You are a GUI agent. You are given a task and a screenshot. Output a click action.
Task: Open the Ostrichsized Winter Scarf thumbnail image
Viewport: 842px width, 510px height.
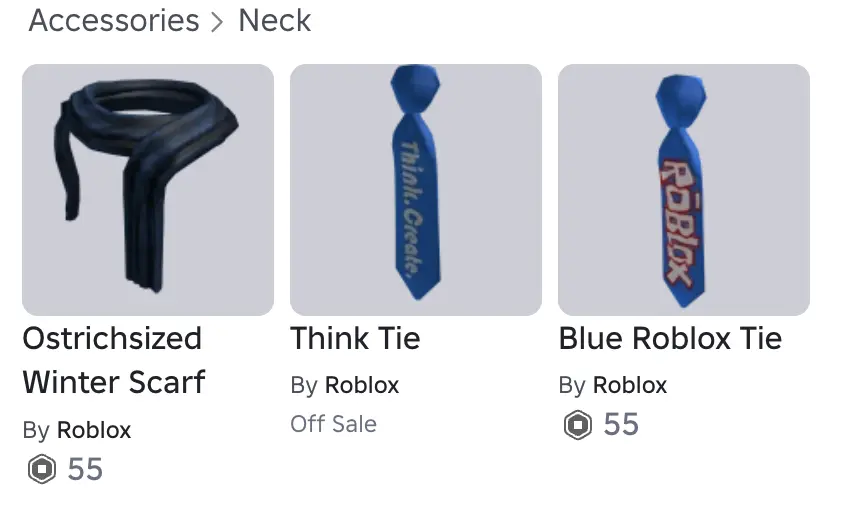pyautogui.click(x=148, y=190)
